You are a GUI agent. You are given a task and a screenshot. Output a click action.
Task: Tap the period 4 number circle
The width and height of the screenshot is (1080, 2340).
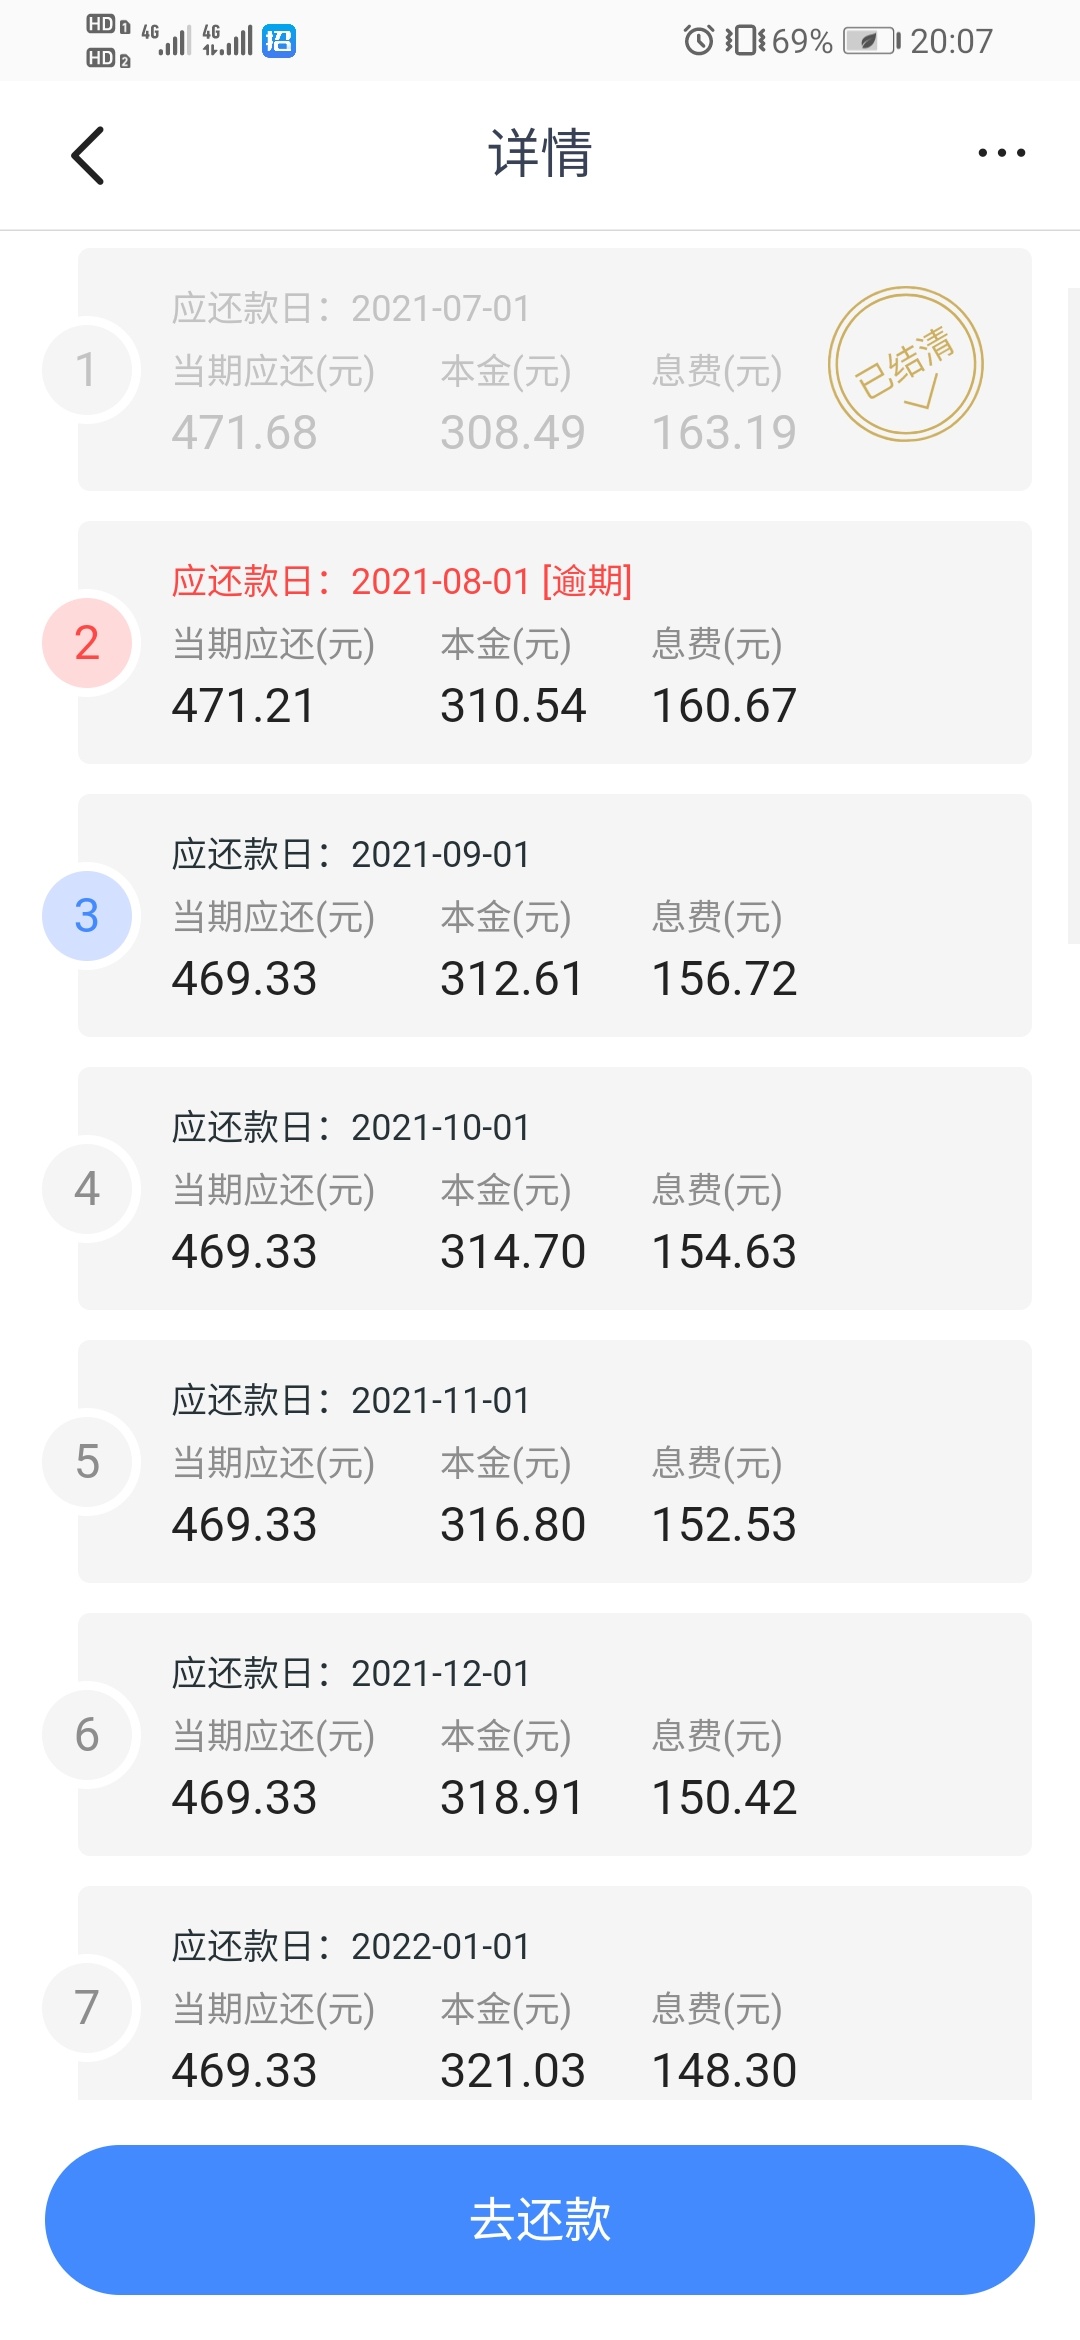87,1188
